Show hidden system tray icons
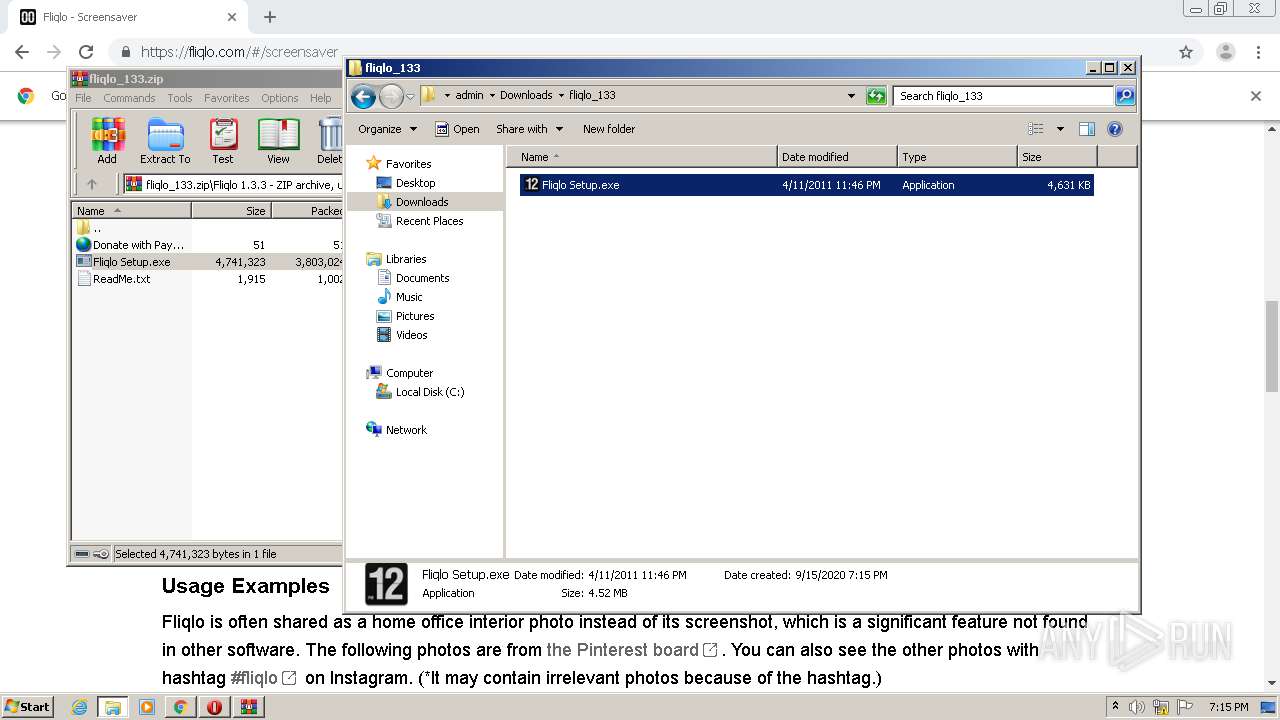The height and width of the screenshot is (720, 1280). (1115, 707)
